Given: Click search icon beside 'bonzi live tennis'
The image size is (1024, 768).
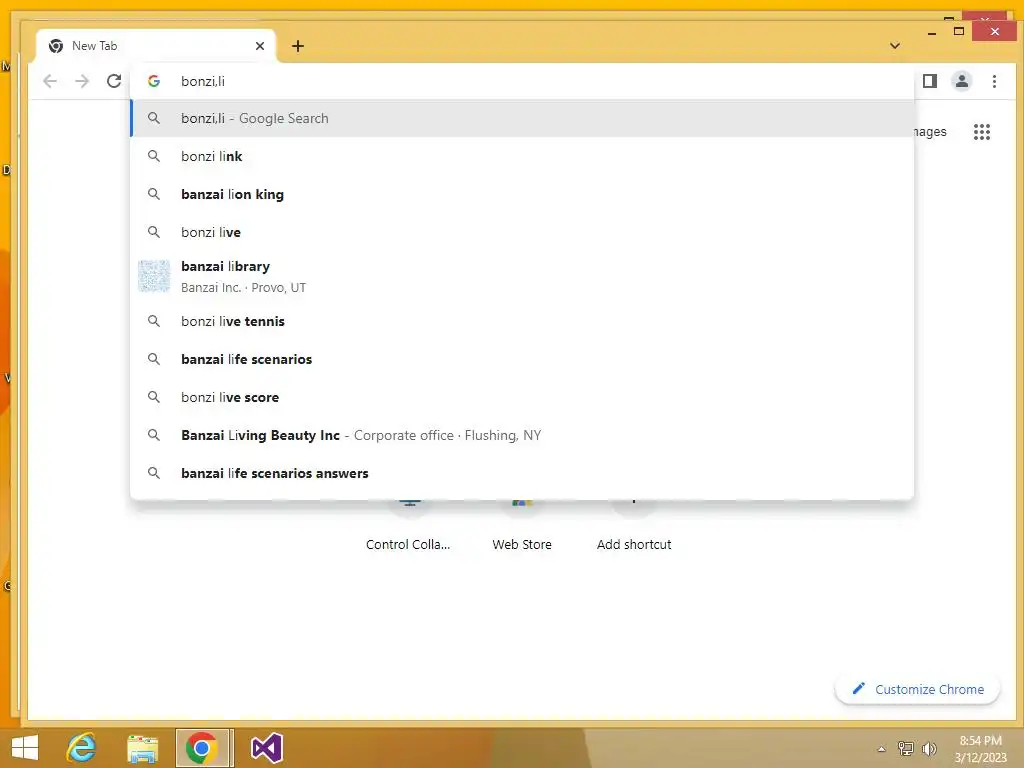Looking at the screenshot, I should [x=154, y=321].
